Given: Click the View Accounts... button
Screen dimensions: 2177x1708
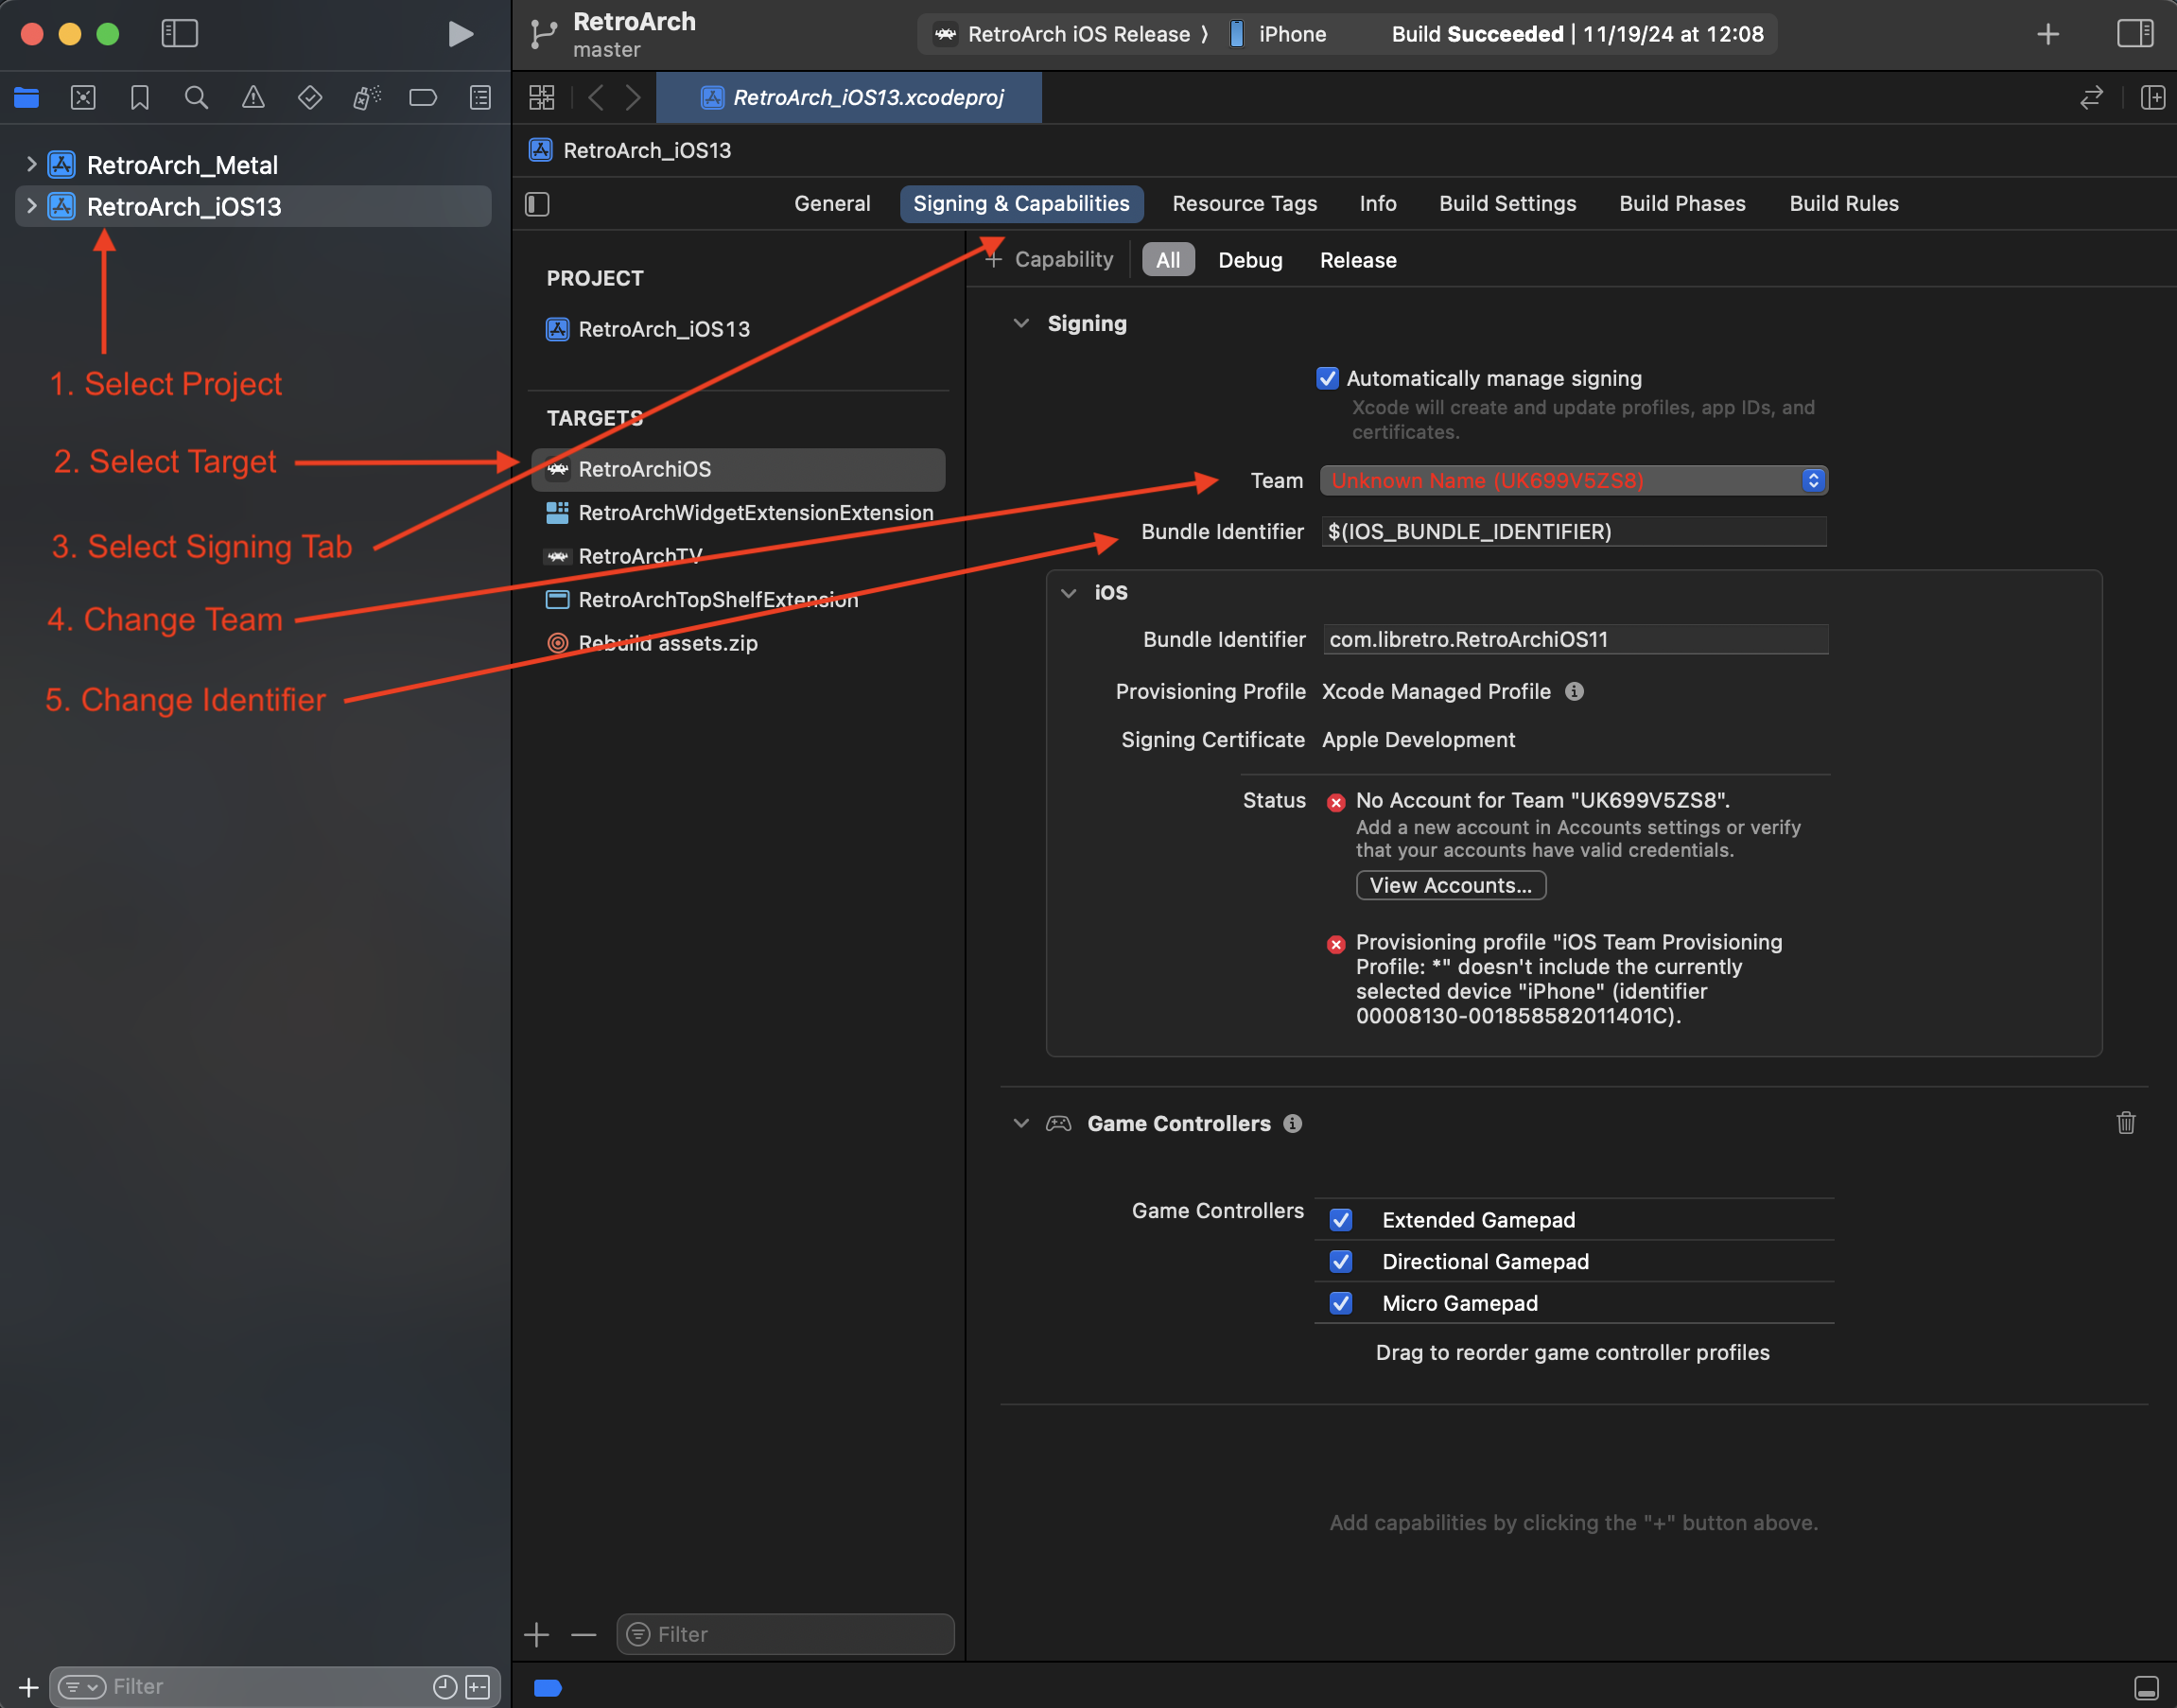Looking at the screenshot, I should click(1450, 886).
